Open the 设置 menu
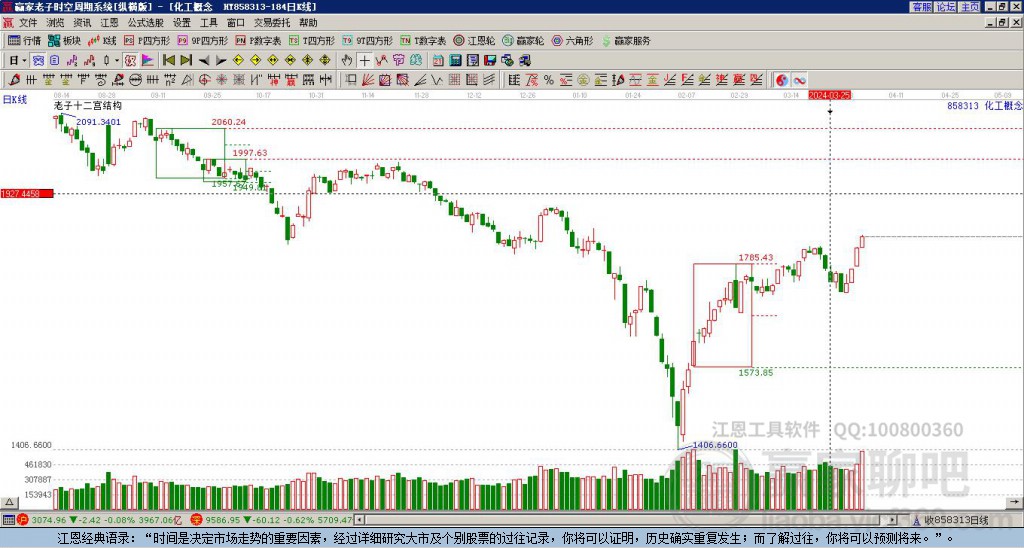The height and width of the screenshot is (548, 1024). (x=182, y=23)
